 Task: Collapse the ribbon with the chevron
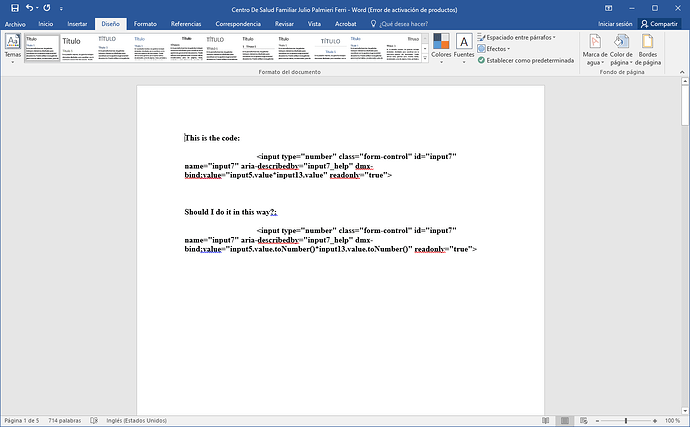pos(682,72)
